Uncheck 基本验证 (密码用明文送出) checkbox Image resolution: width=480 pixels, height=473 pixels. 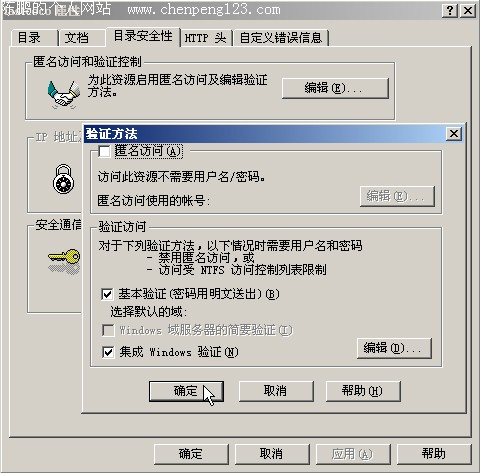click(x=107, y=294)
